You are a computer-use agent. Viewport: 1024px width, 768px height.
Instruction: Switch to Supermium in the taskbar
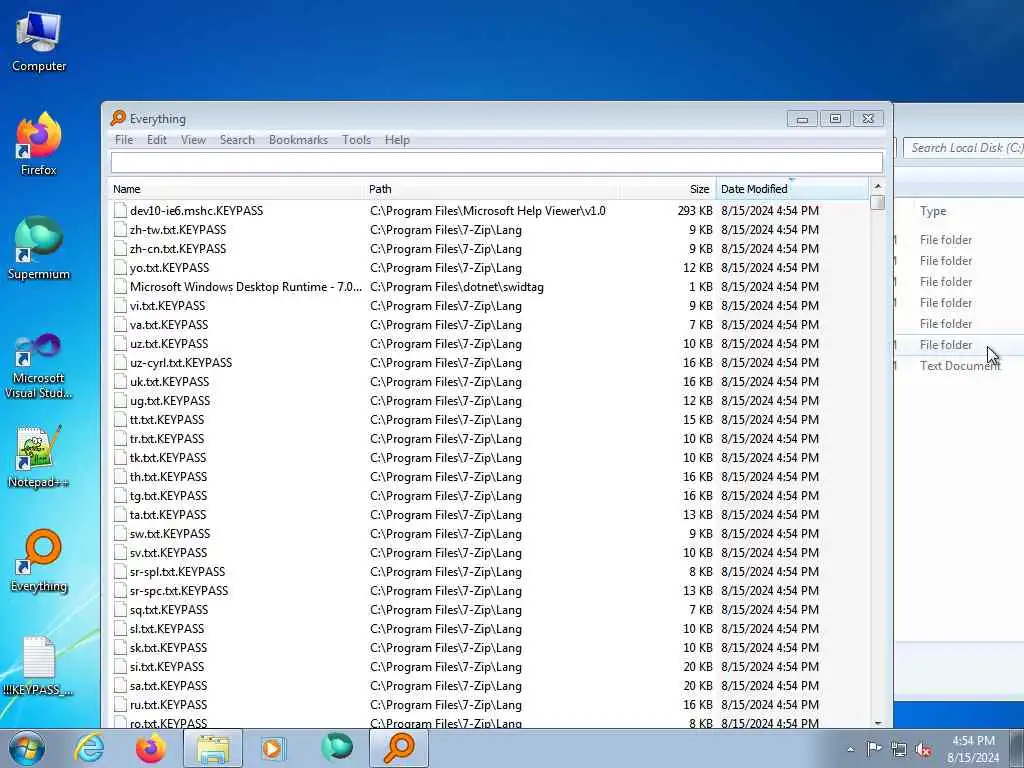pos(337,748)
